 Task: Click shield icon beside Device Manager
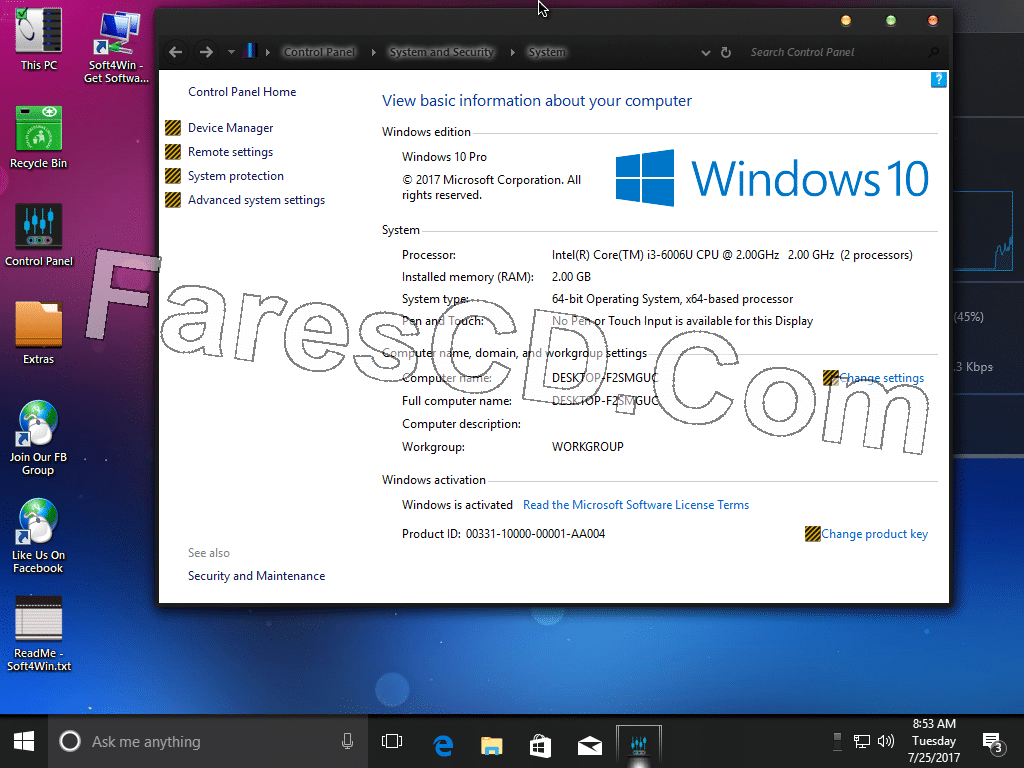[x=173, y=128]
